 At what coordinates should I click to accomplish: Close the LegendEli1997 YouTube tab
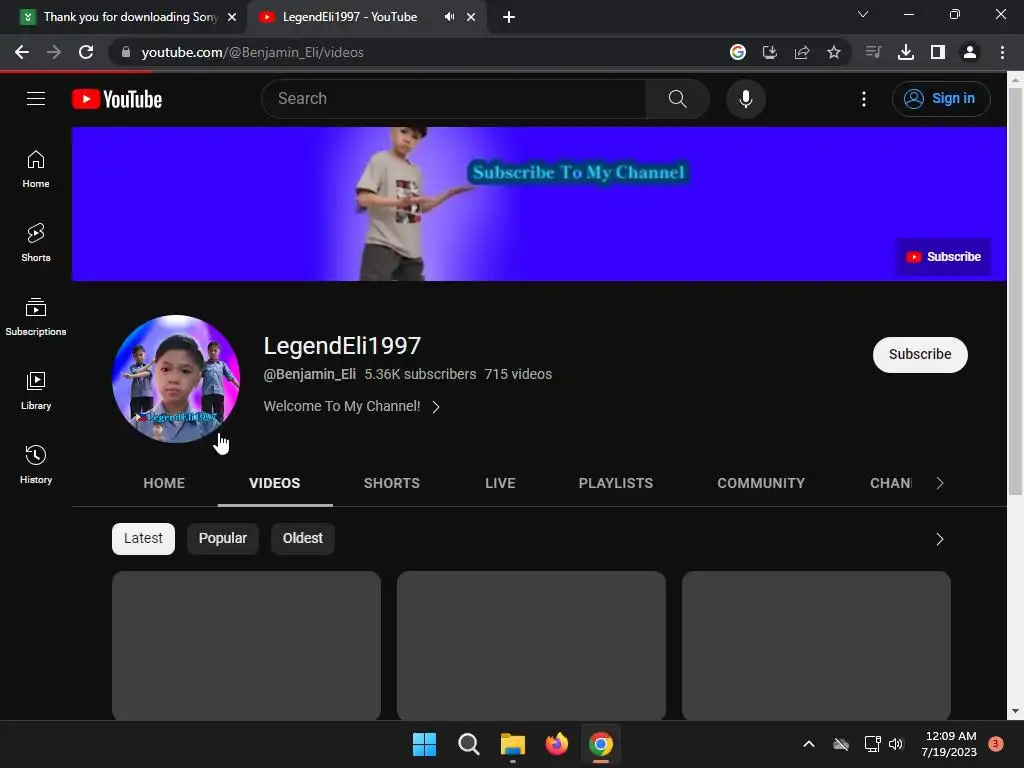471,17
